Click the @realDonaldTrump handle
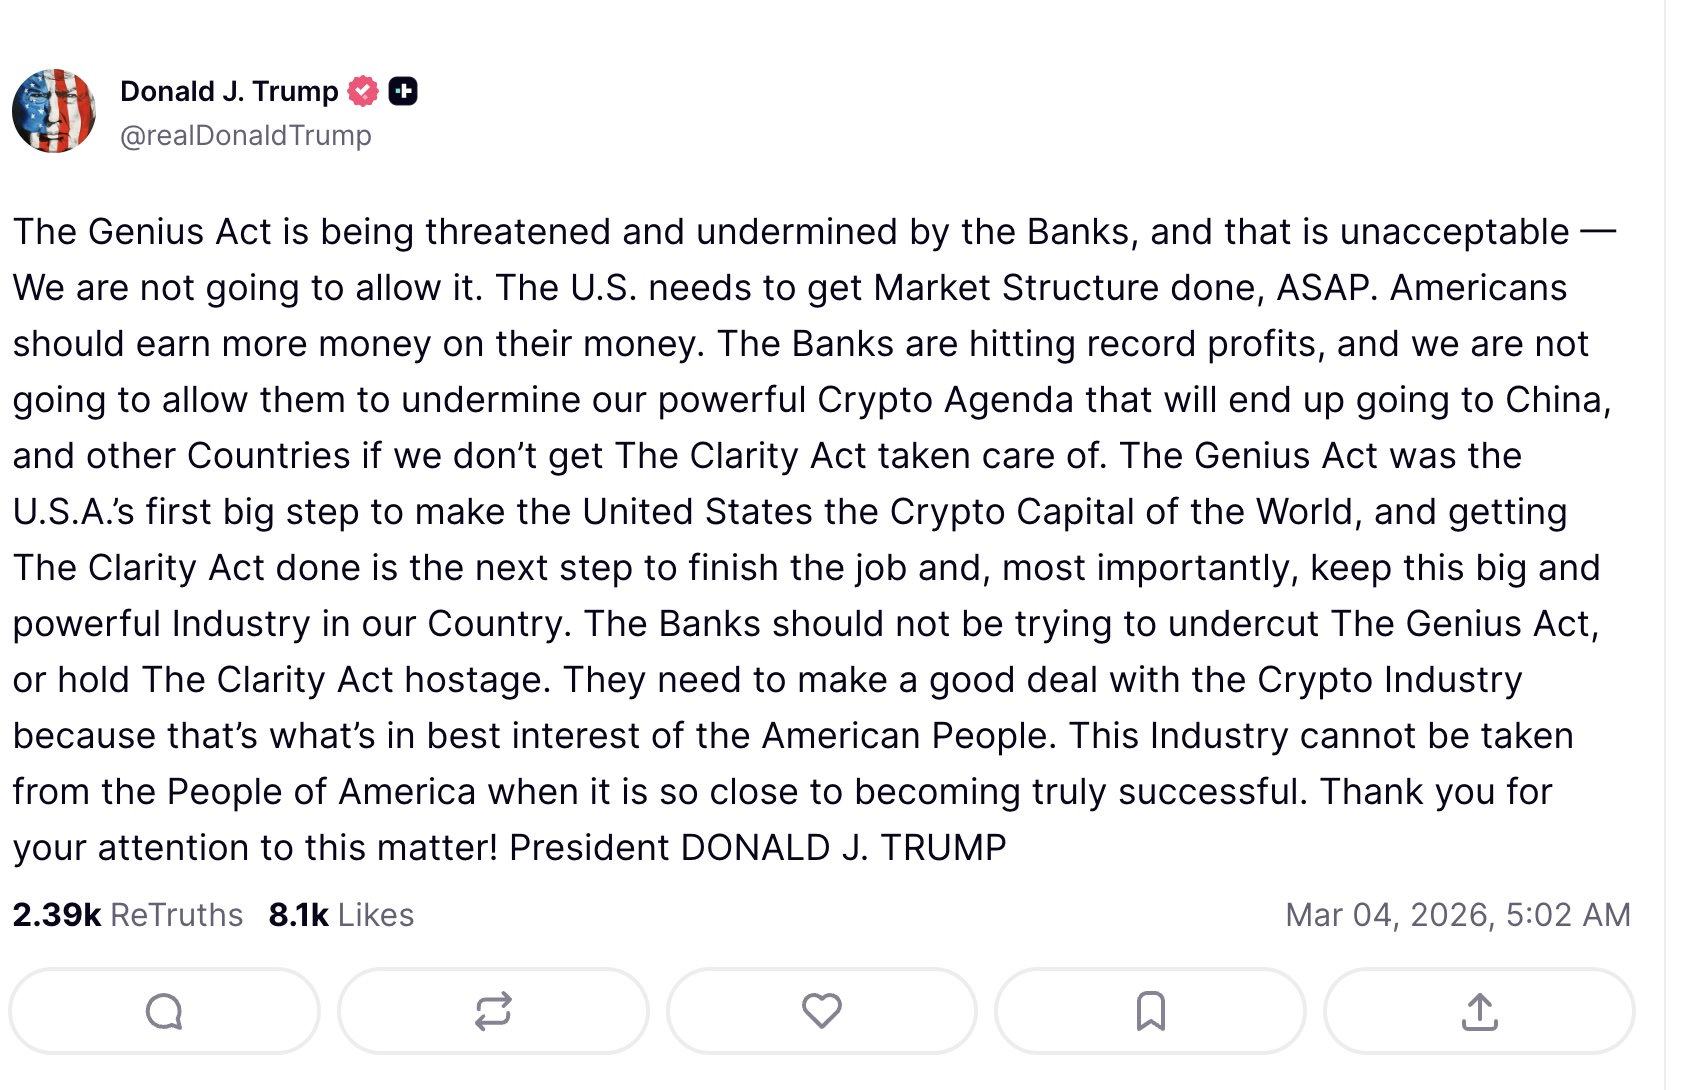Screen dimensions: 1682x1090 point(245,135)
